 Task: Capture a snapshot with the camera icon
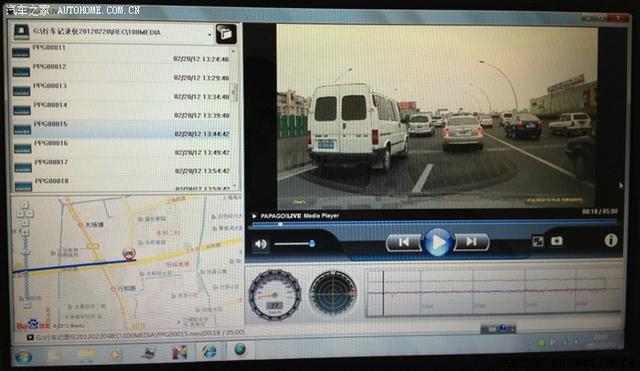tap(557, 241)
